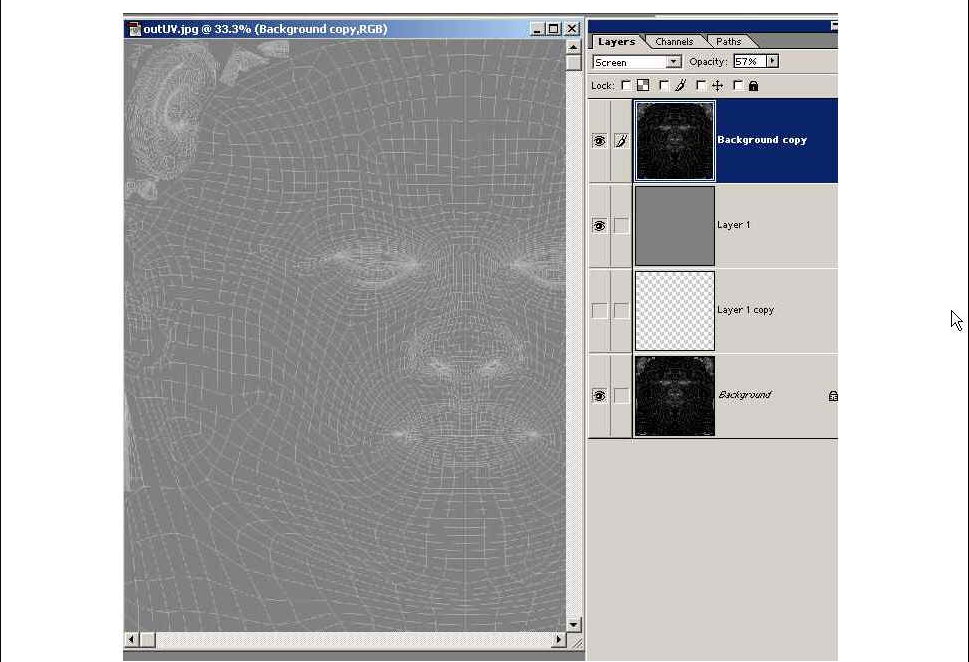The width and height of the screenshot is (969, 662).
Task: Click the horizontal scrollbar thumb
Action: pos(148,640)
